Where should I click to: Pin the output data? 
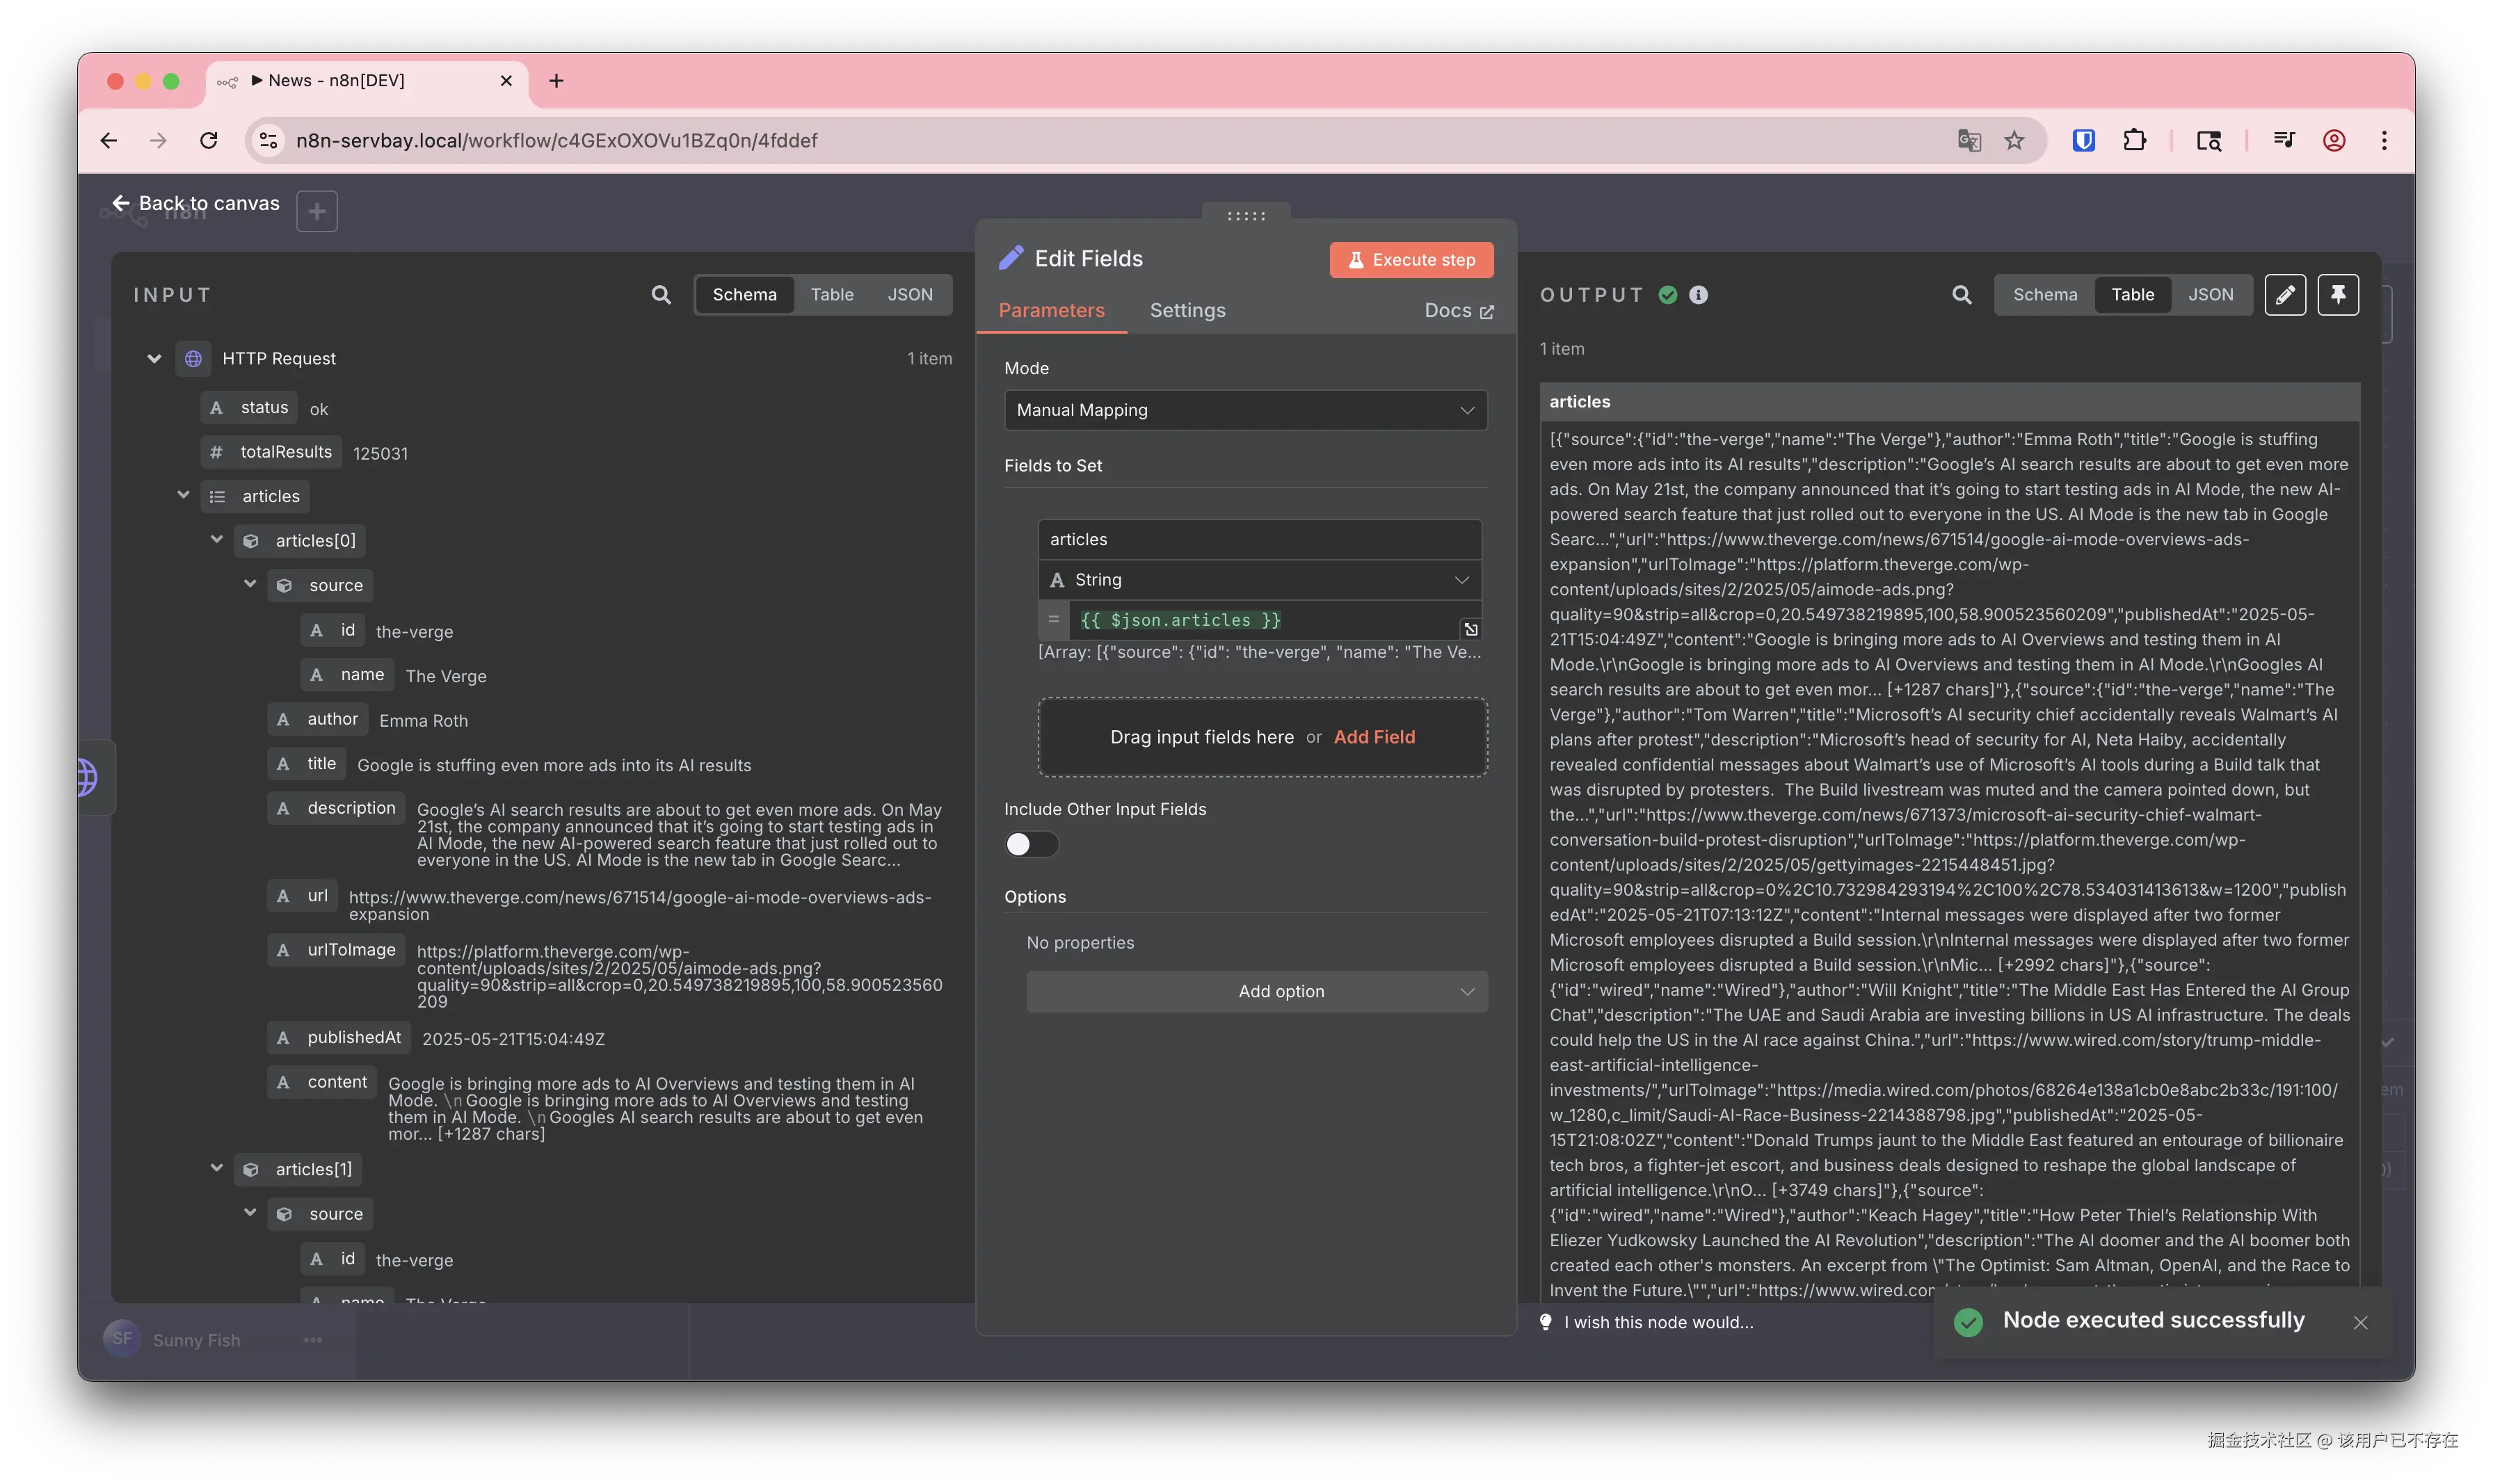(2338, 295)
